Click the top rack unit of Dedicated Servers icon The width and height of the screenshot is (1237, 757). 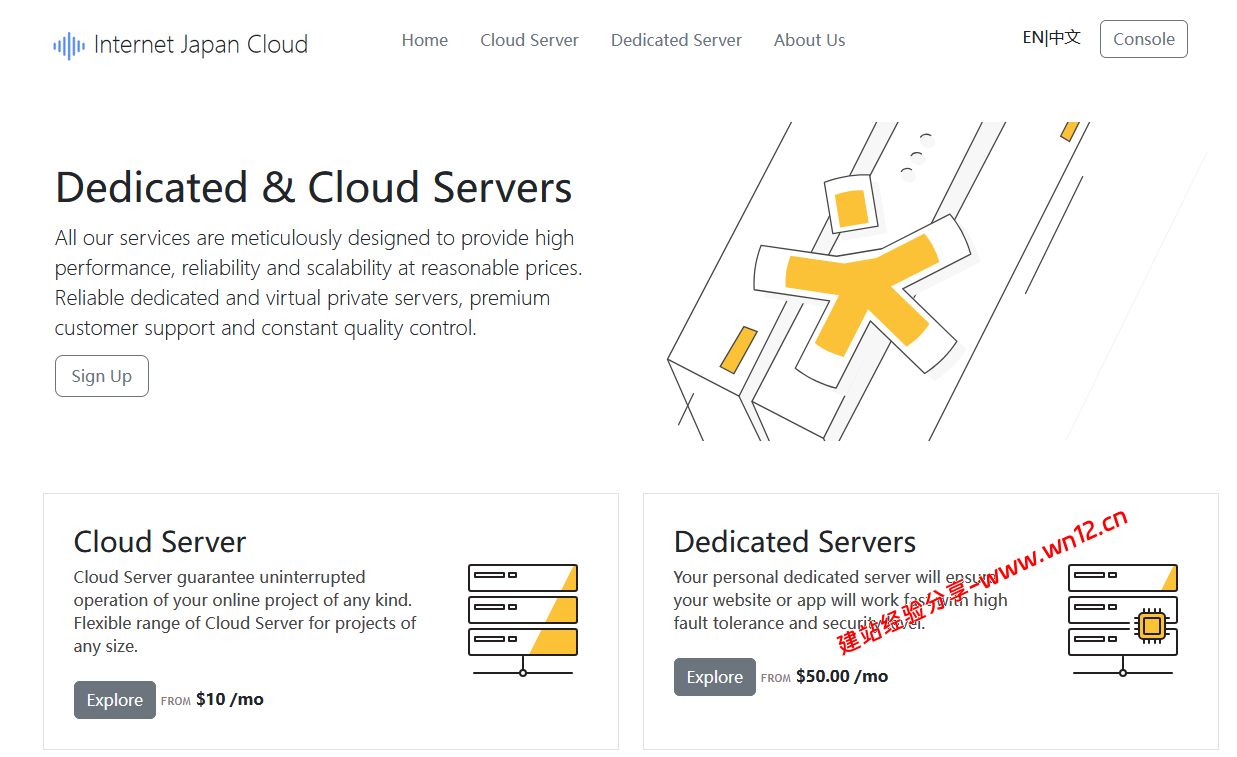point(1122,577)
